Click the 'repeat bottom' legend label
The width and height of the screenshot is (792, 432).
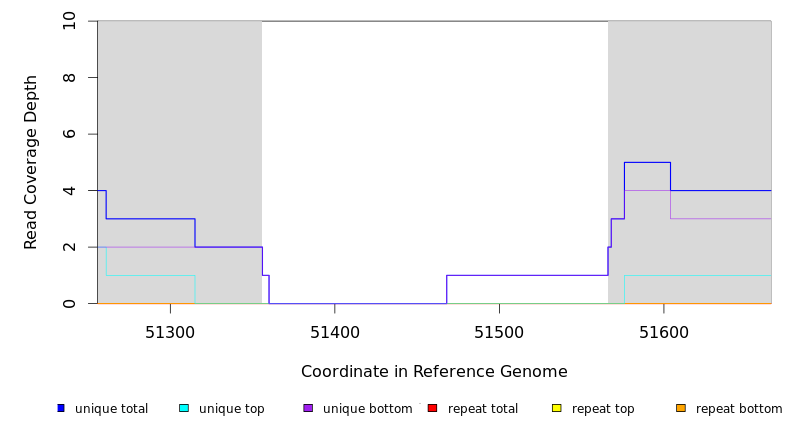tap(739, 409)
